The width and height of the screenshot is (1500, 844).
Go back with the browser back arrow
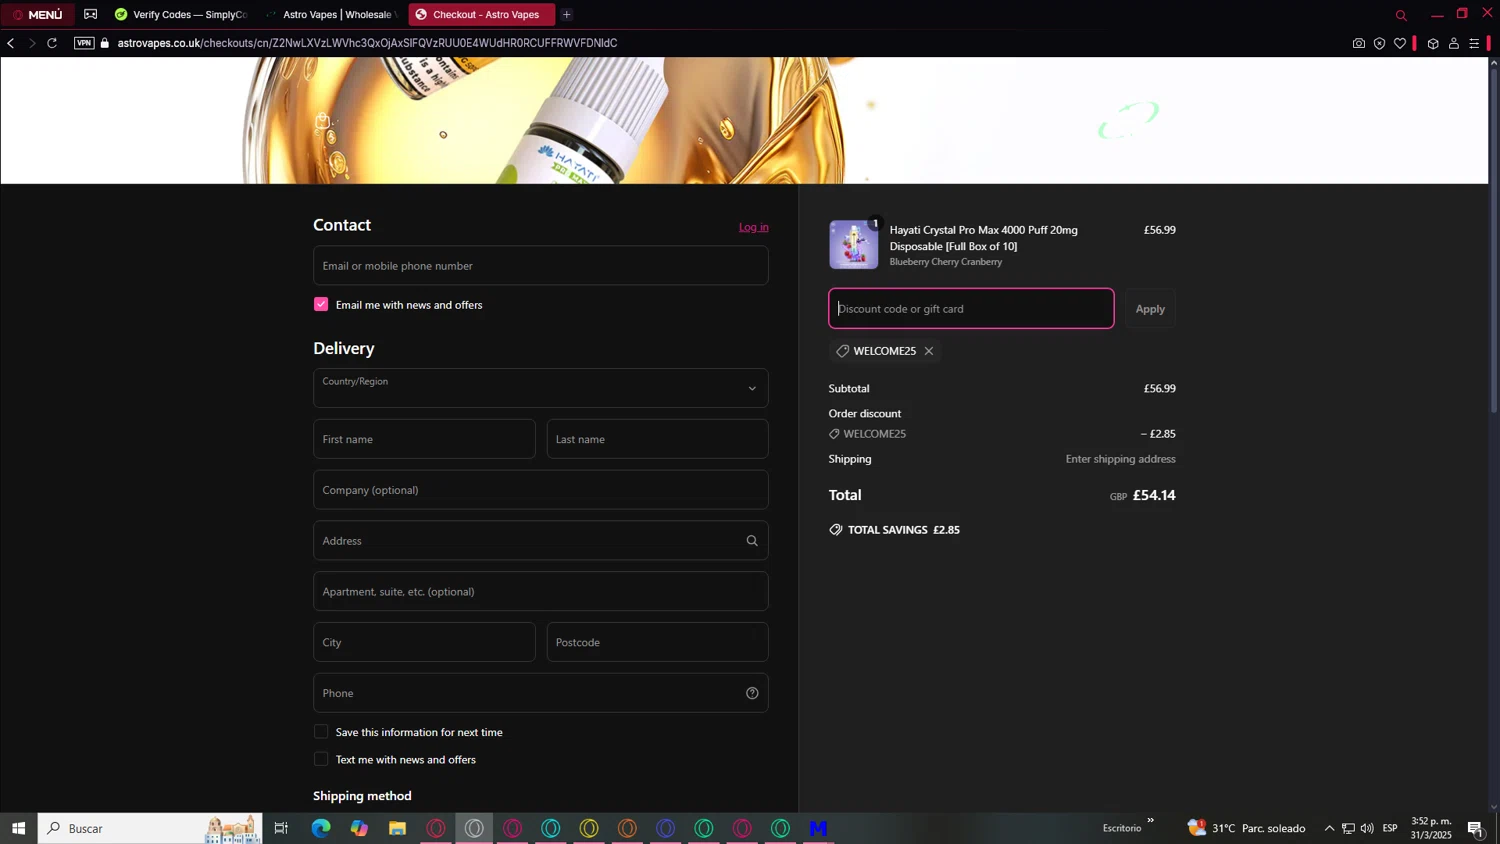(11, 43)
